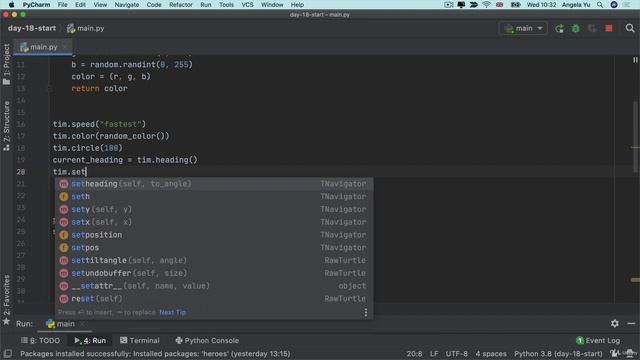Choose setposition completion suggestion

[214, 235]
